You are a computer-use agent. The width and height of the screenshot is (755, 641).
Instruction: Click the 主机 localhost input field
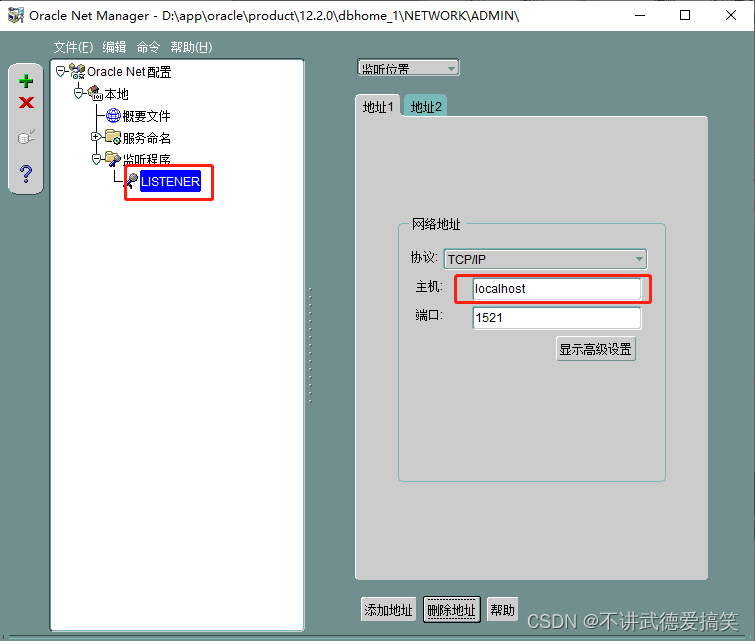point(557,289)
